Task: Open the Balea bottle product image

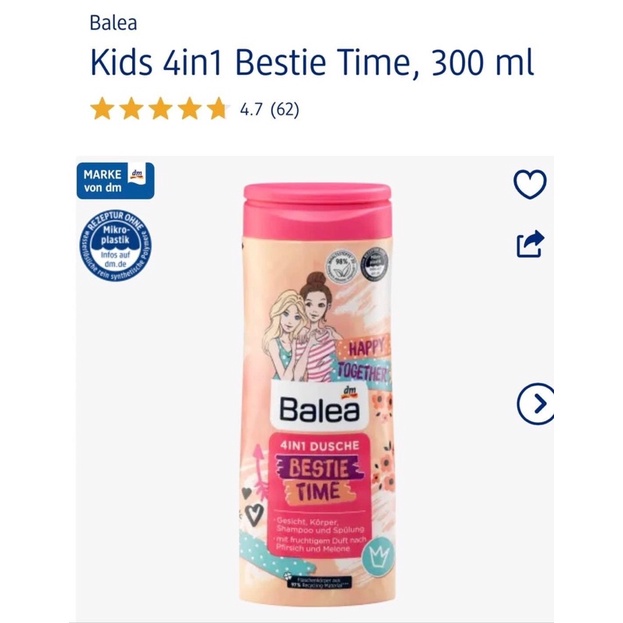Action: pyautogui.click(x=318, y=393)
